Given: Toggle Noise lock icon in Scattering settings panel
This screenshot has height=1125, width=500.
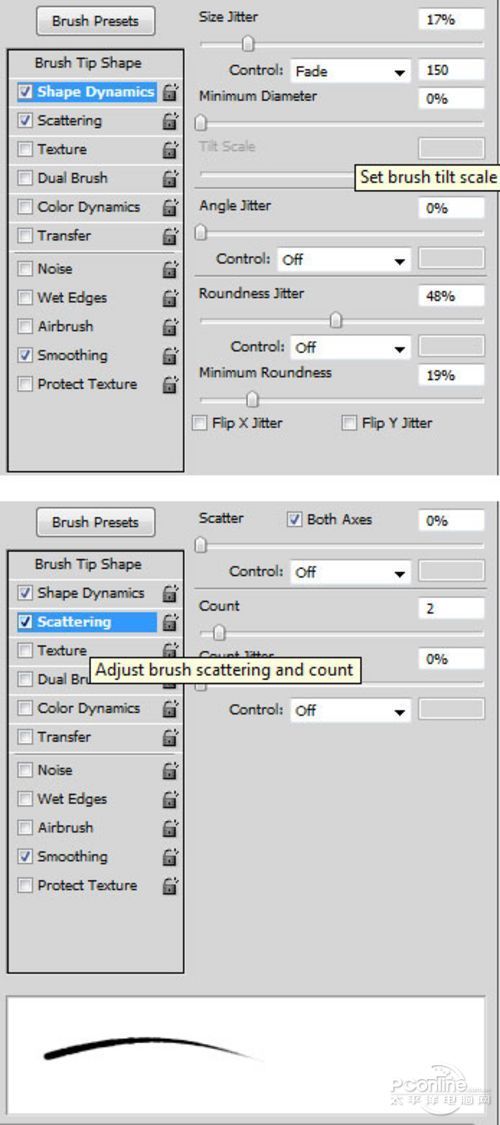Looking at the screenshot, I should click(x=170, y=771).
